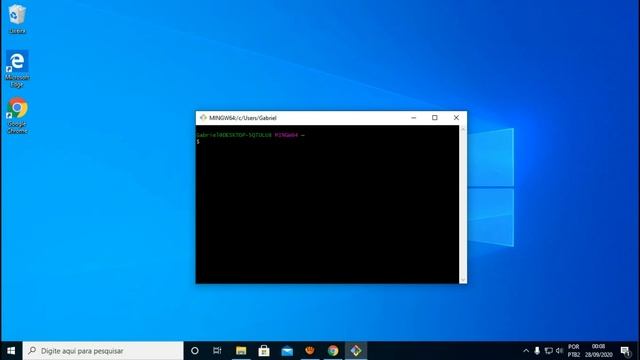
Task: Select the Google Chrome desktop shortcut
Action: [x=17, y=116]
